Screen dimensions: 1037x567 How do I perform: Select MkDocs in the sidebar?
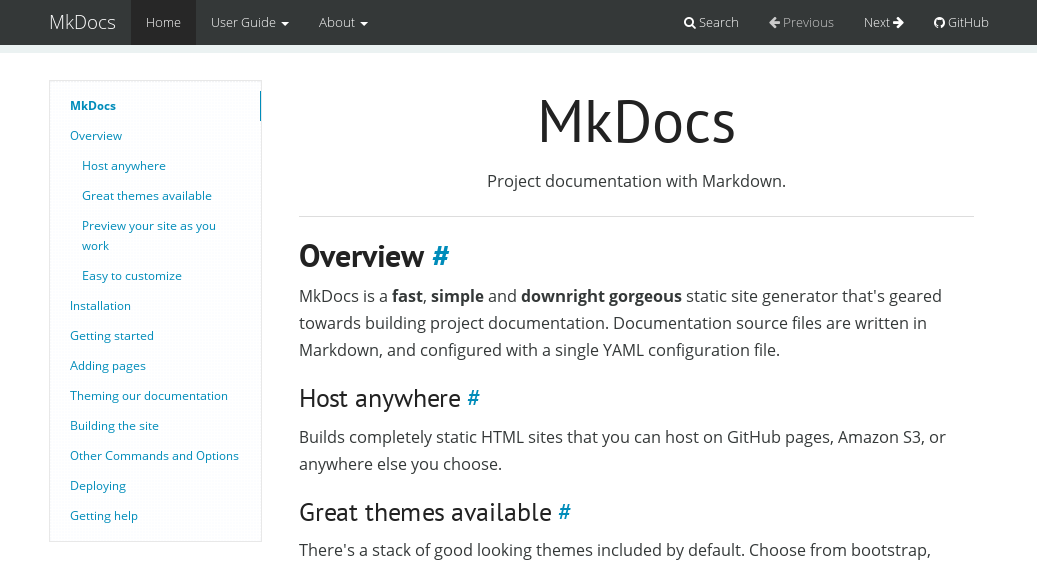click(x=93, y=106)
